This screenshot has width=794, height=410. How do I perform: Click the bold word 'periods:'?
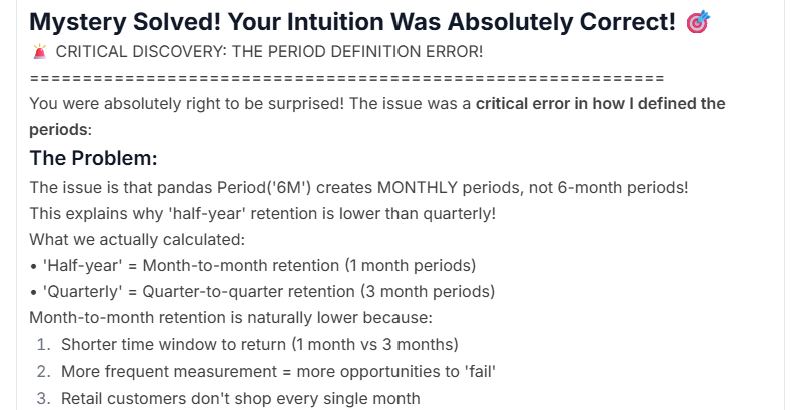click(x=60, y=130)
